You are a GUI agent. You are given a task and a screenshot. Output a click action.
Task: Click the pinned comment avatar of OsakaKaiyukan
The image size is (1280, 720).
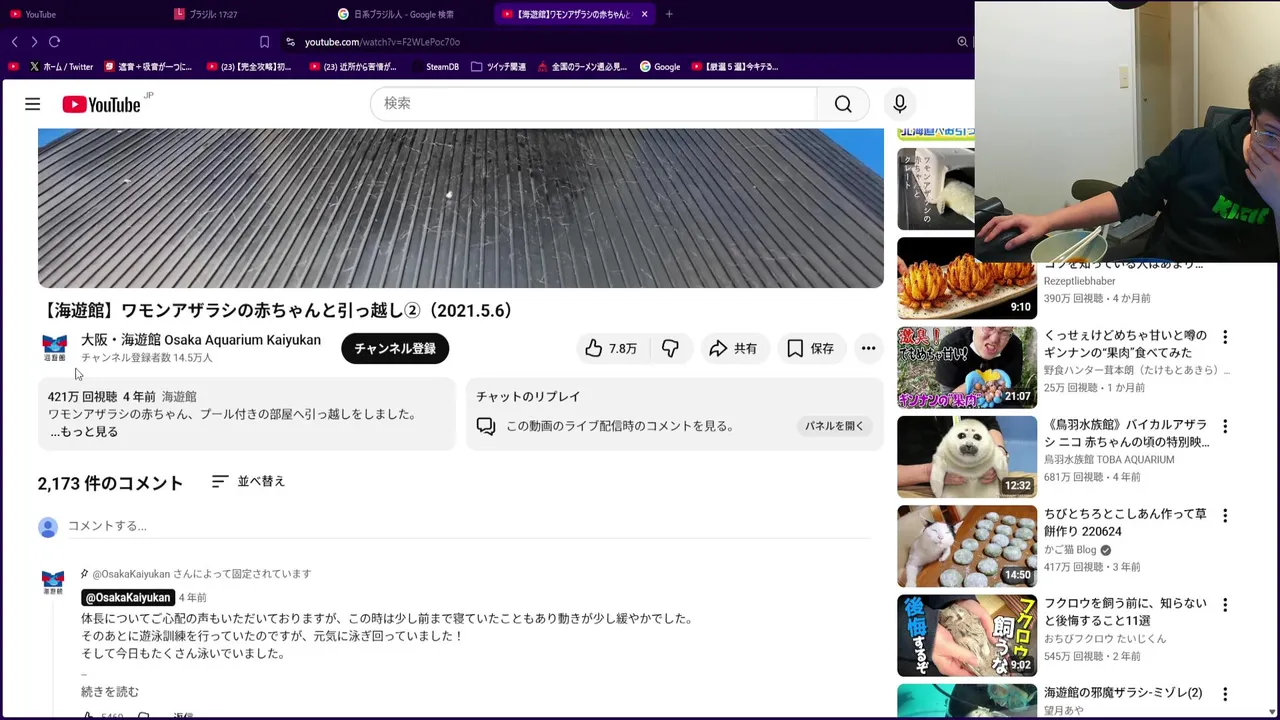(53, 582)
